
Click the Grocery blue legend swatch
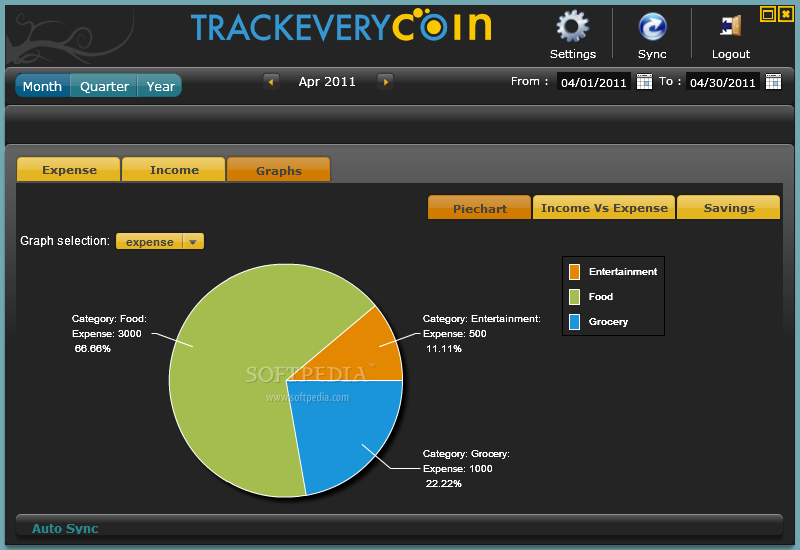point(574,322)
